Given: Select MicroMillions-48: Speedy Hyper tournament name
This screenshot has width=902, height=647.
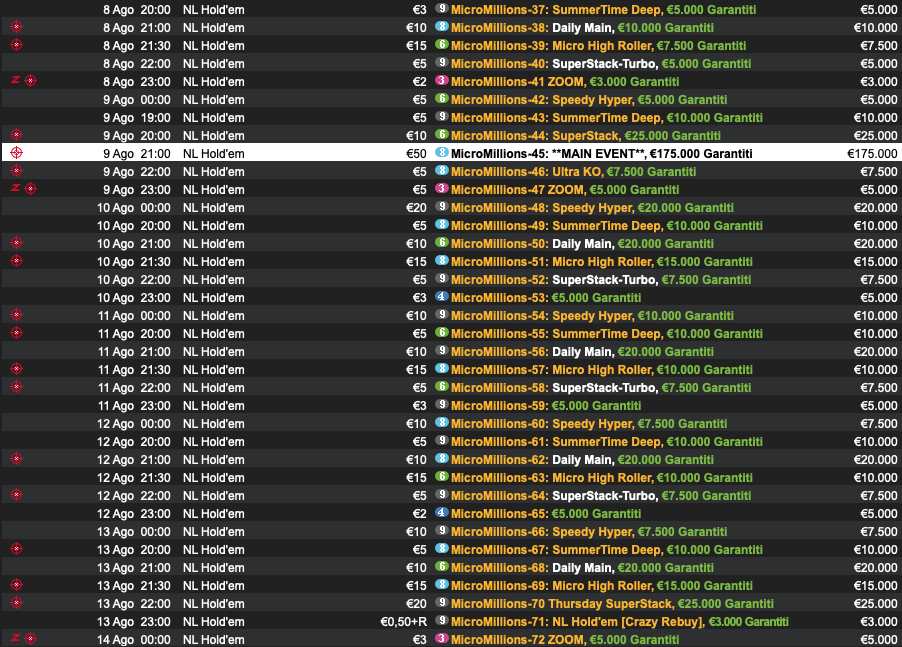Looking at the screenshot, I should click(593, 208).
